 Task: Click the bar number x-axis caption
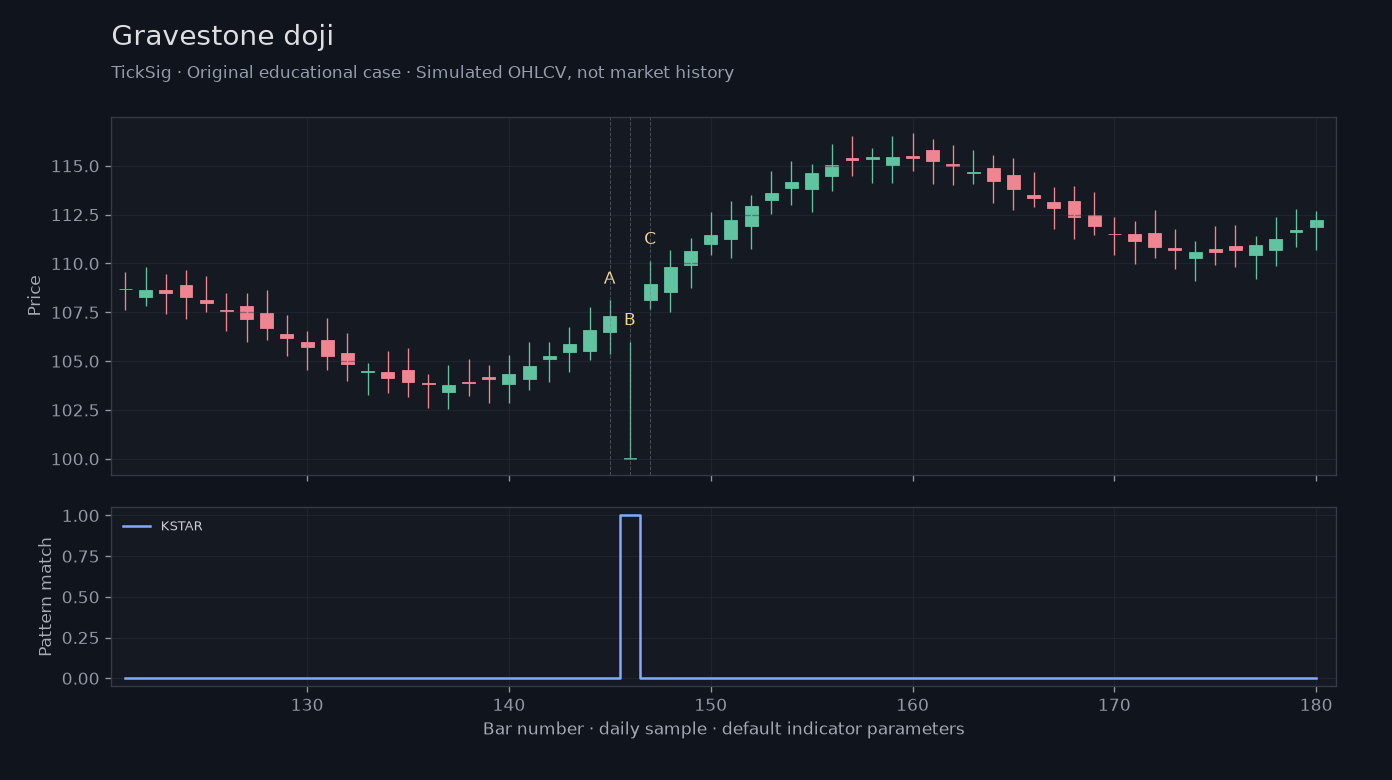click(723, 729)
